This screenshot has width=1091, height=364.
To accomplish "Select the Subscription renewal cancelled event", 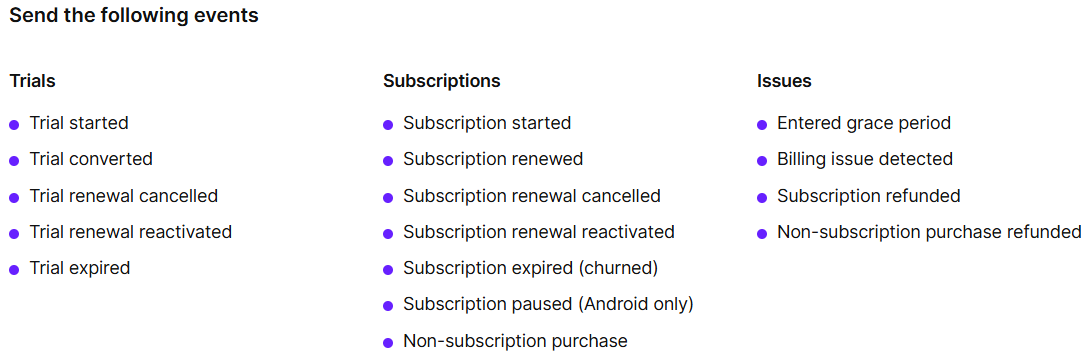I will coord(532,196).
